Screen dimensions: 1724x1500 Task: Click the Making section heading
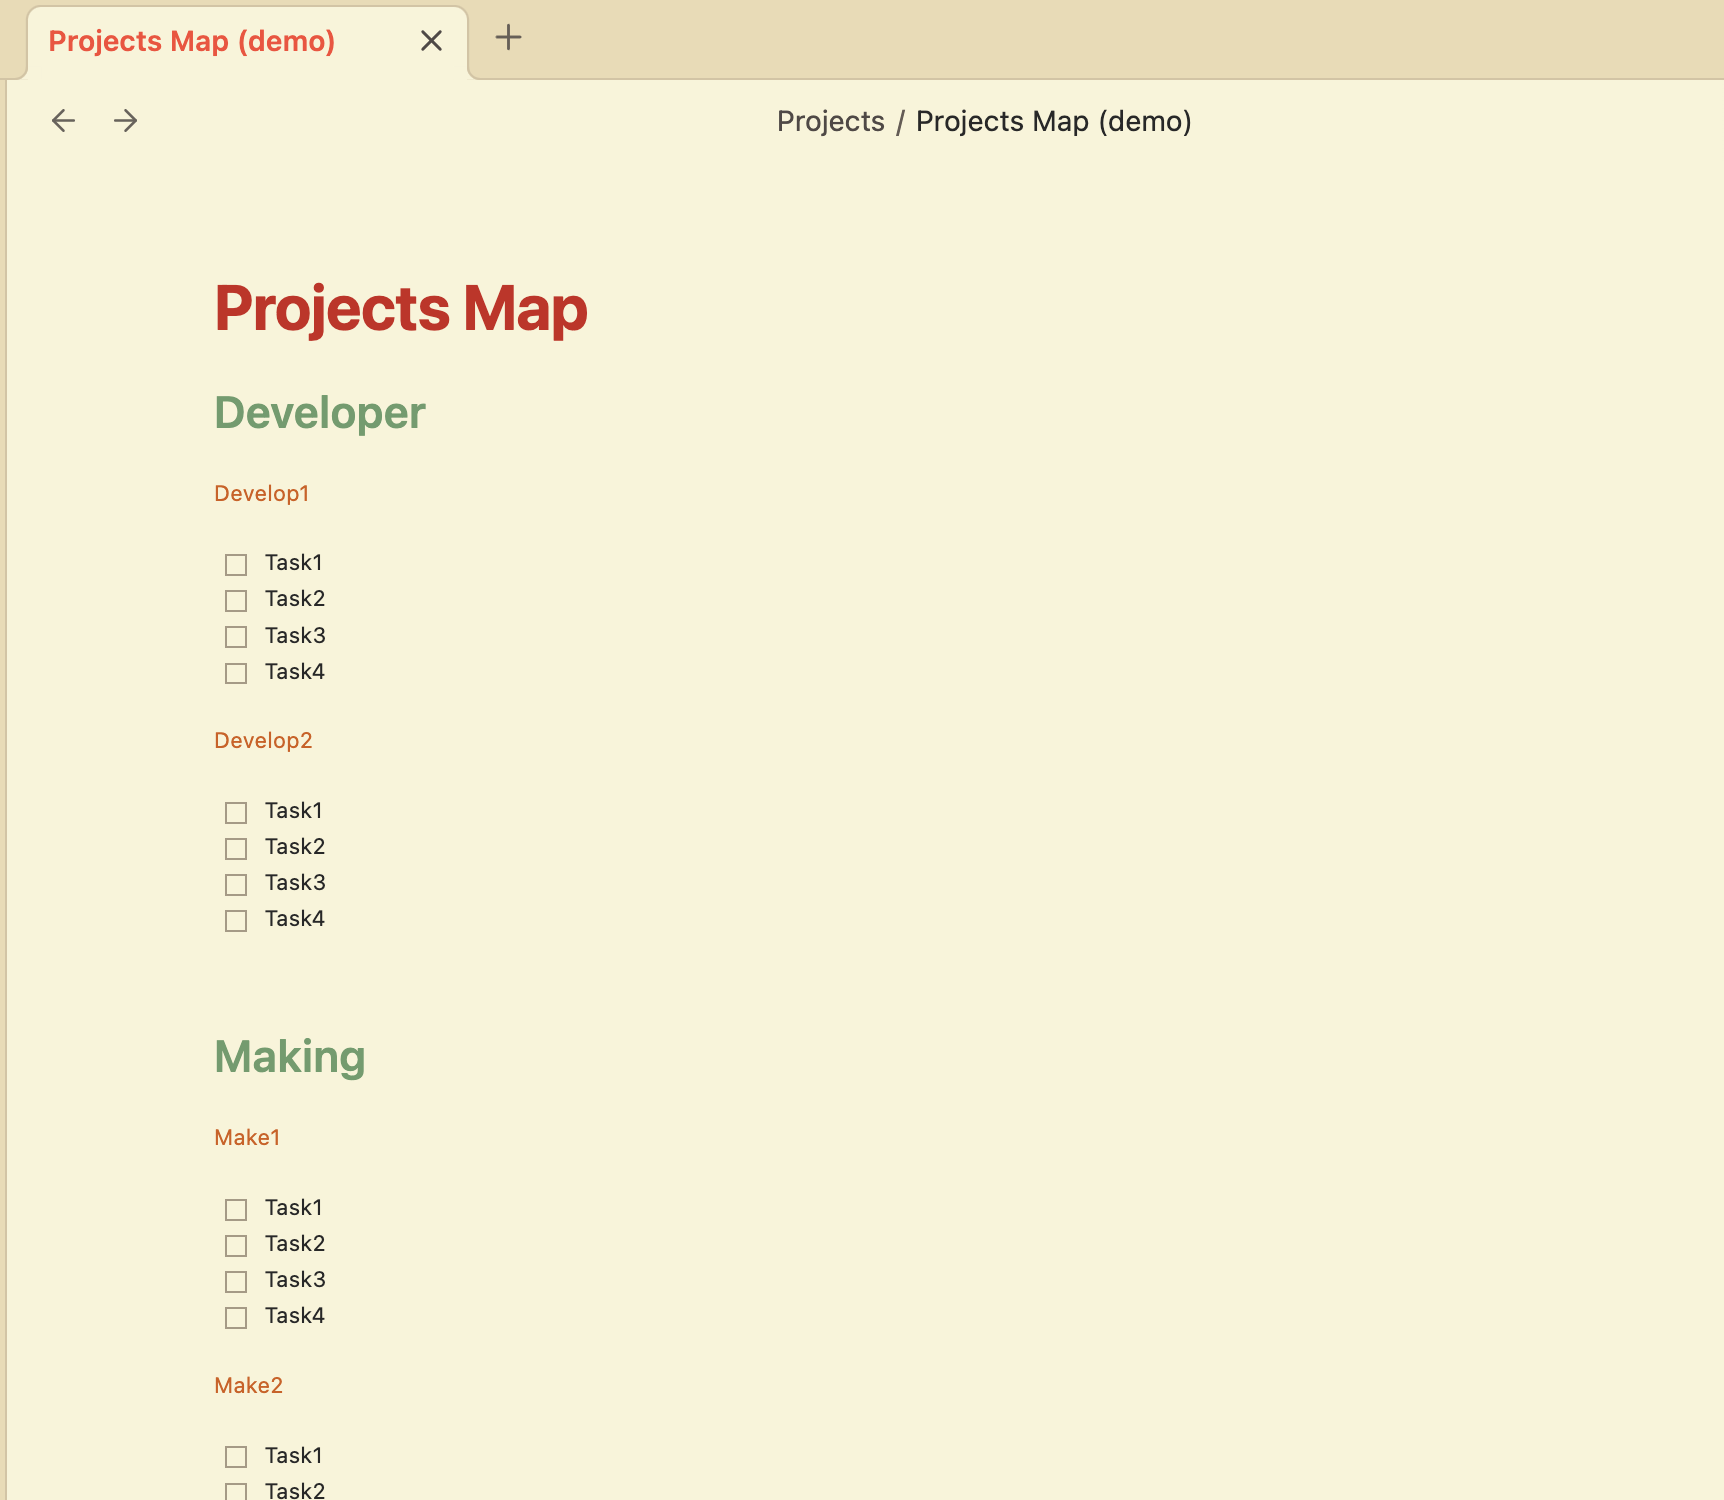click(x=290, y=1057)
